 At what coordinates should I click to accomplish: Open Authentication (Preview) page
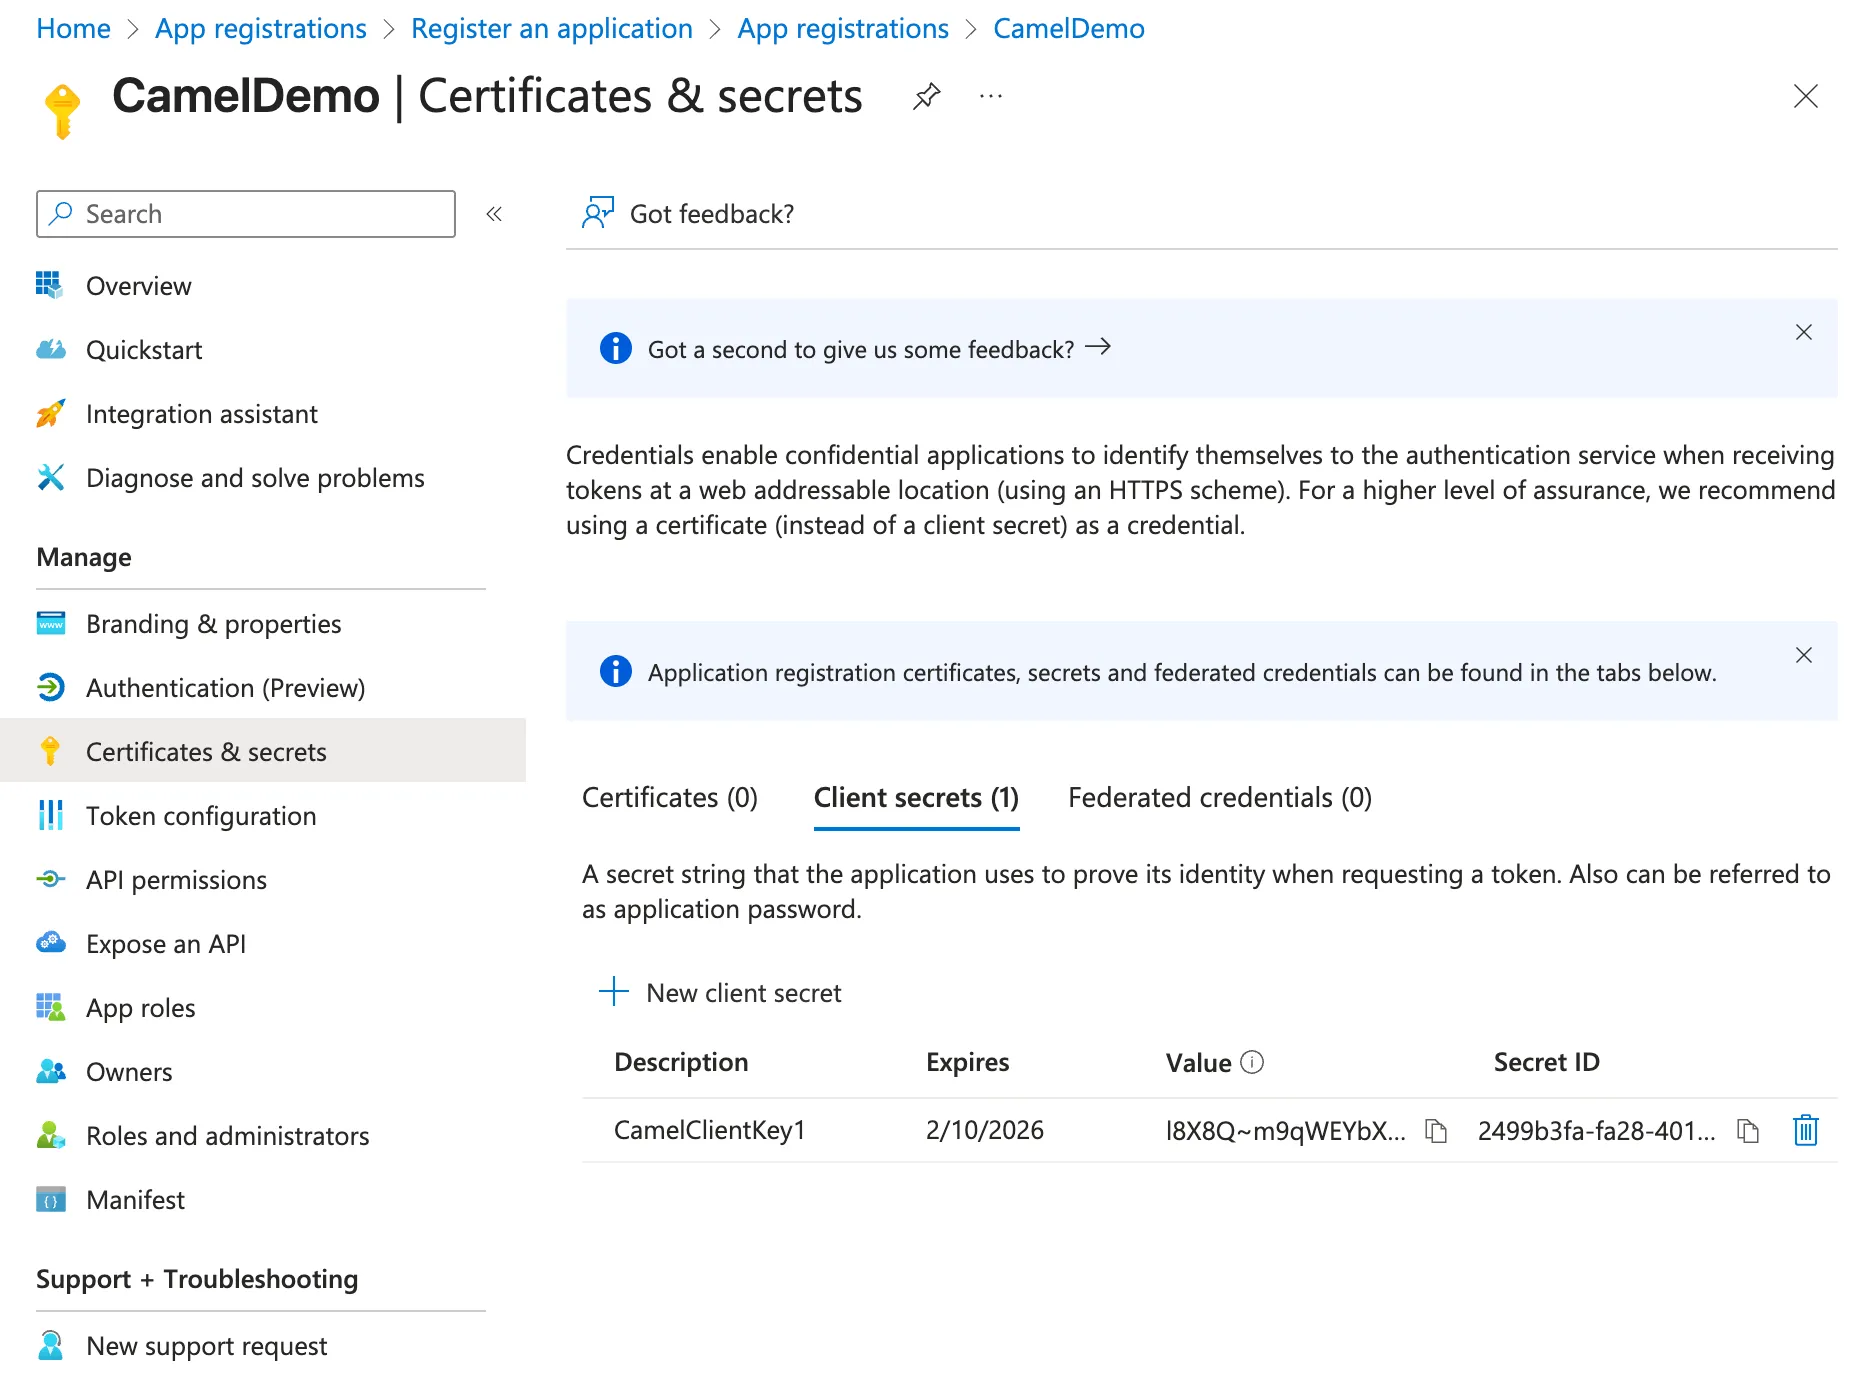225,688
